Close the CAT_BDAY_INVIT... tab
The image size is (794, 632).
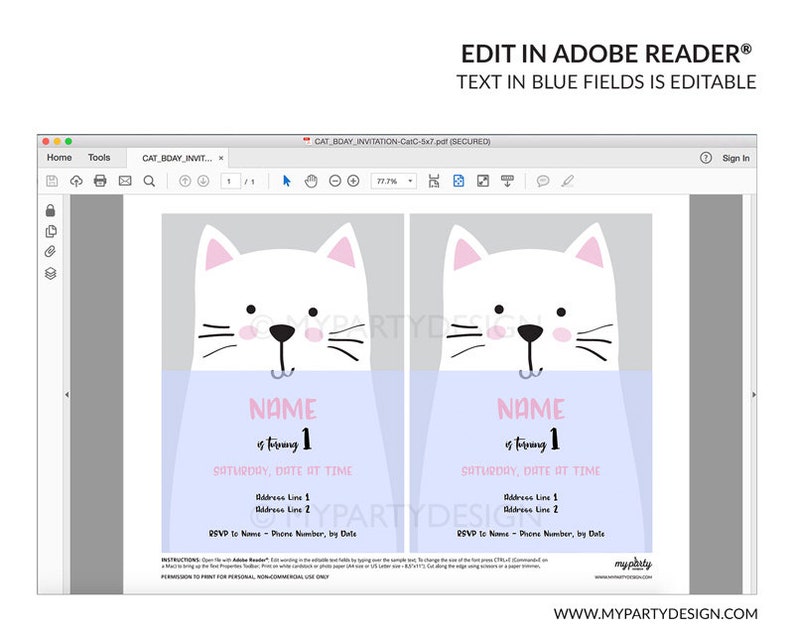(221, 158)
